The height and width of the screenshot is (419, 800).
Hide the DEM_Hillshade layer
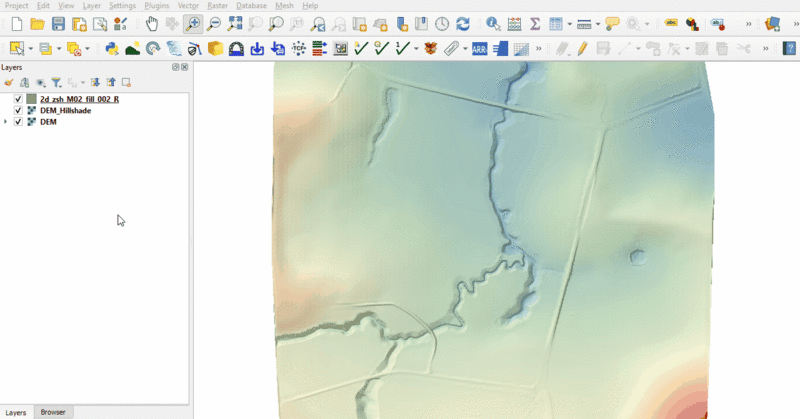18,111
